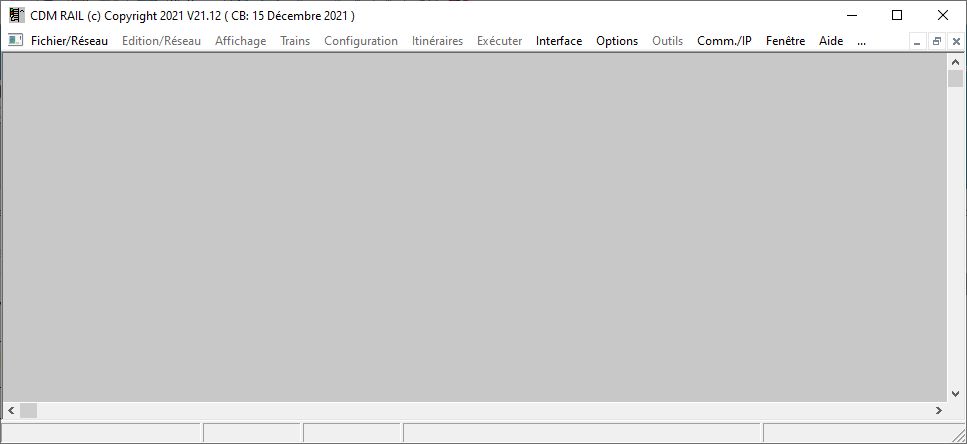Open the Exécuter menu
The height and width of the screenshot is (444, 967).
(x=500, y=41)
